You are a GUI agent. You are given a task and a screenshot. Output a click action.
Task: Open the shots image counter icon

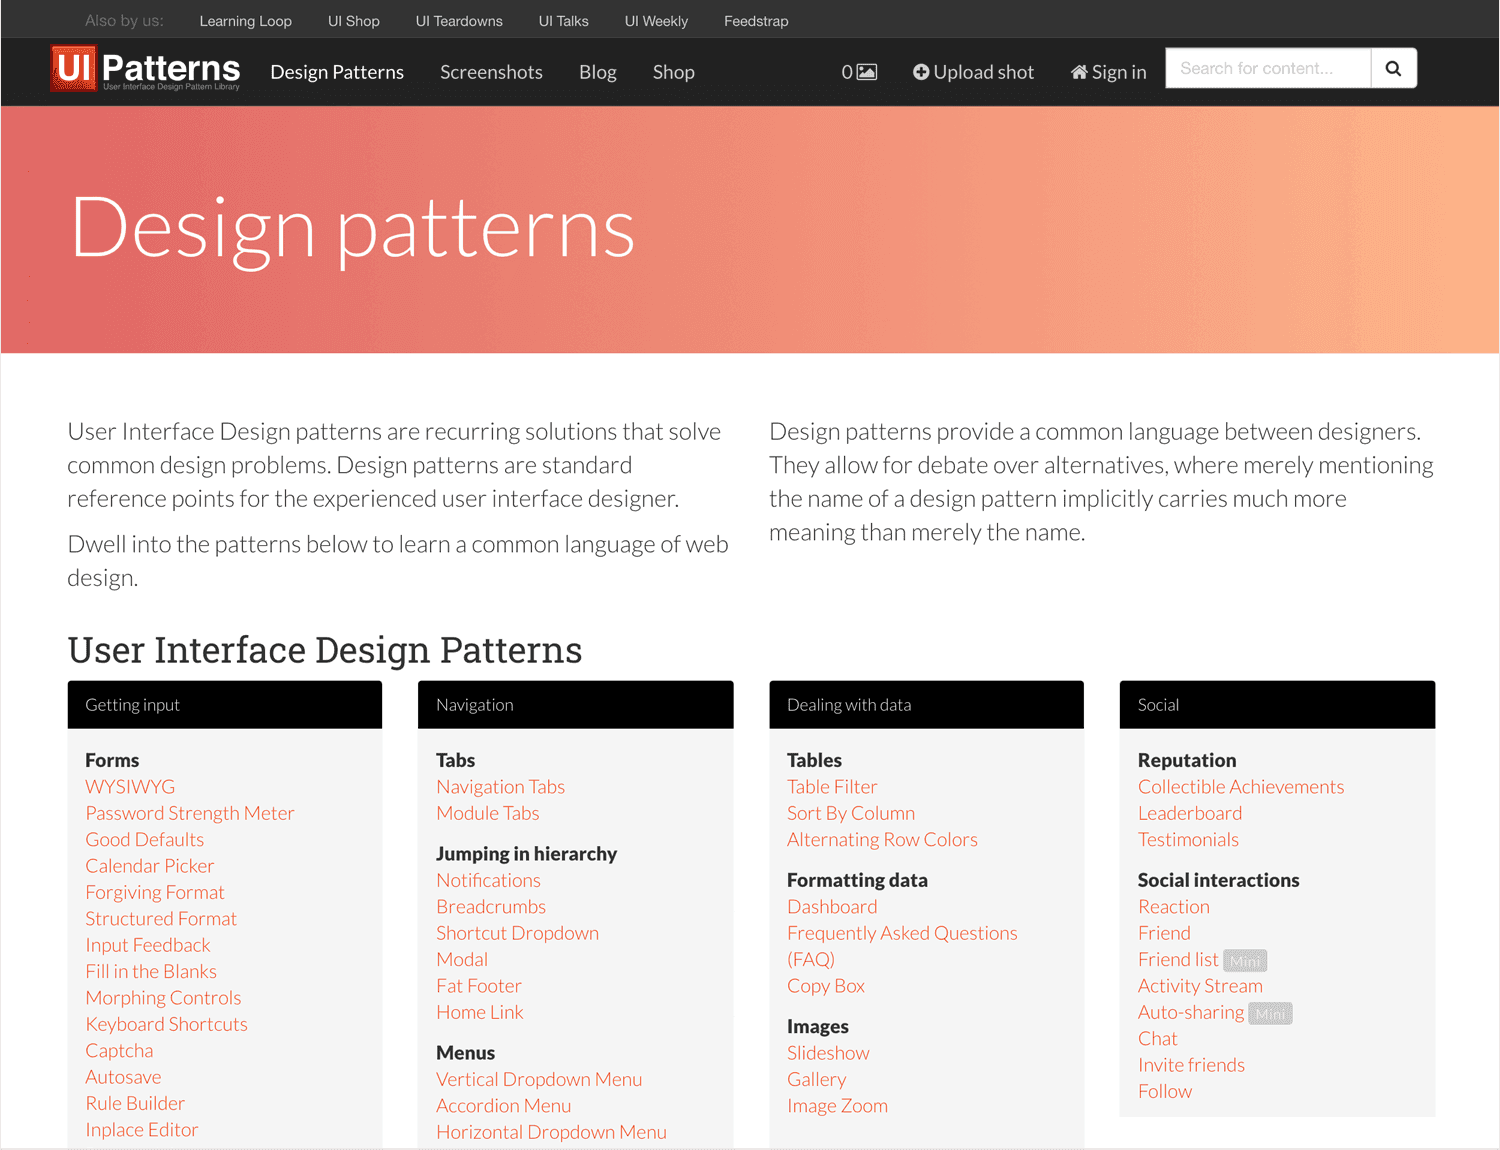[867, 72]
